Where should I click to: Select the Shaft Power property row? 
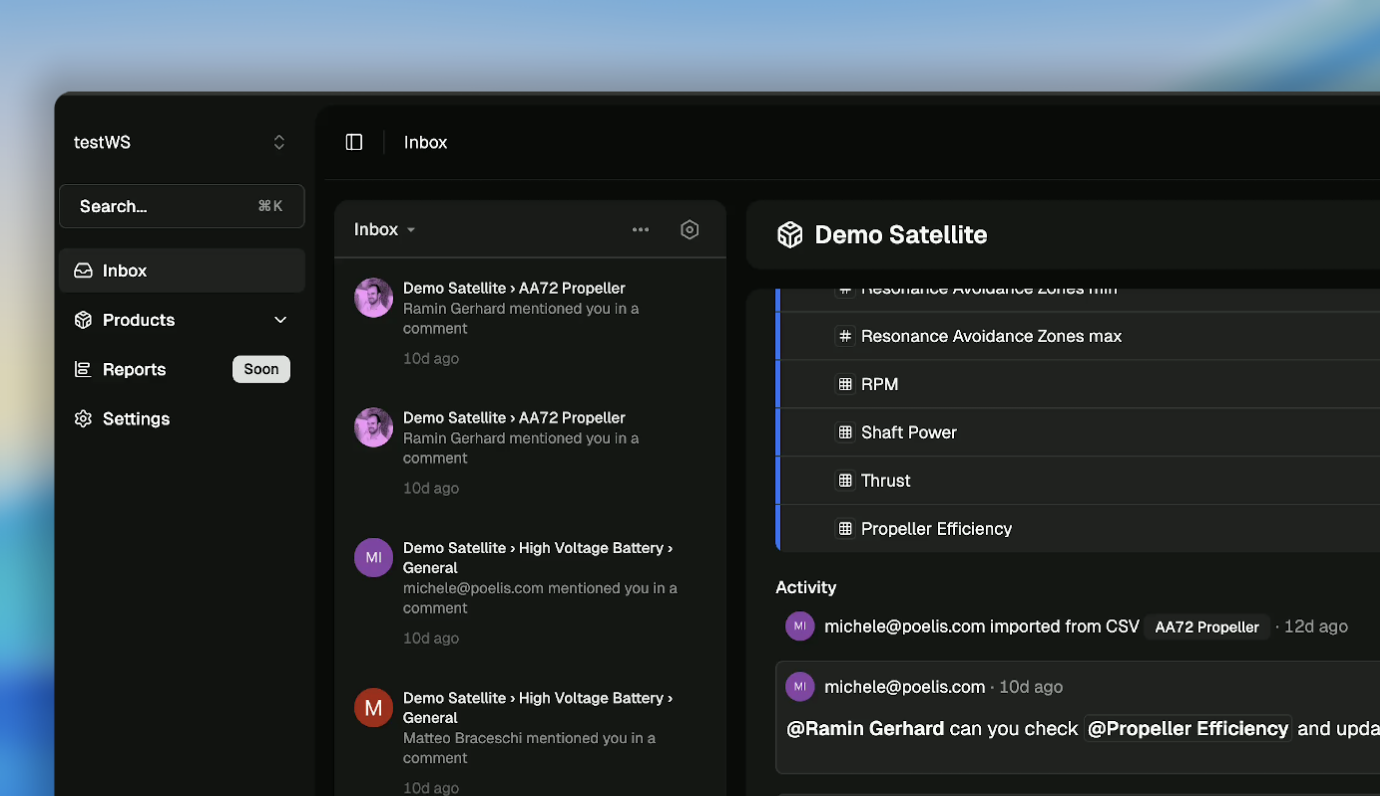1078,432
